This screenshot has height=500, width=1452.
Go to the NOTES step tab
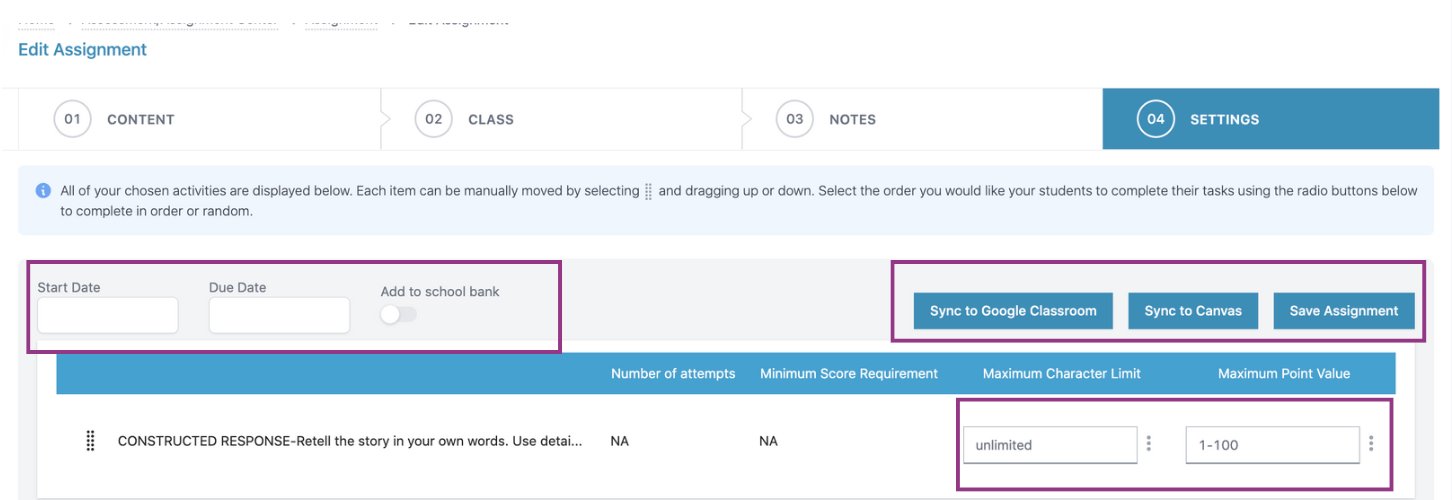point(922,119)
